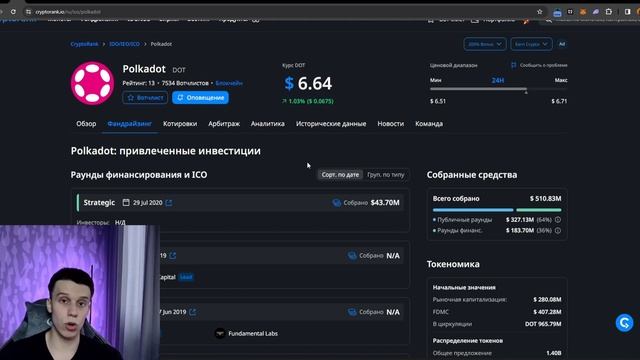Click the $ 6.51 minimum price
The width and height of the screenshot is (640, 360).
point(438,101)
